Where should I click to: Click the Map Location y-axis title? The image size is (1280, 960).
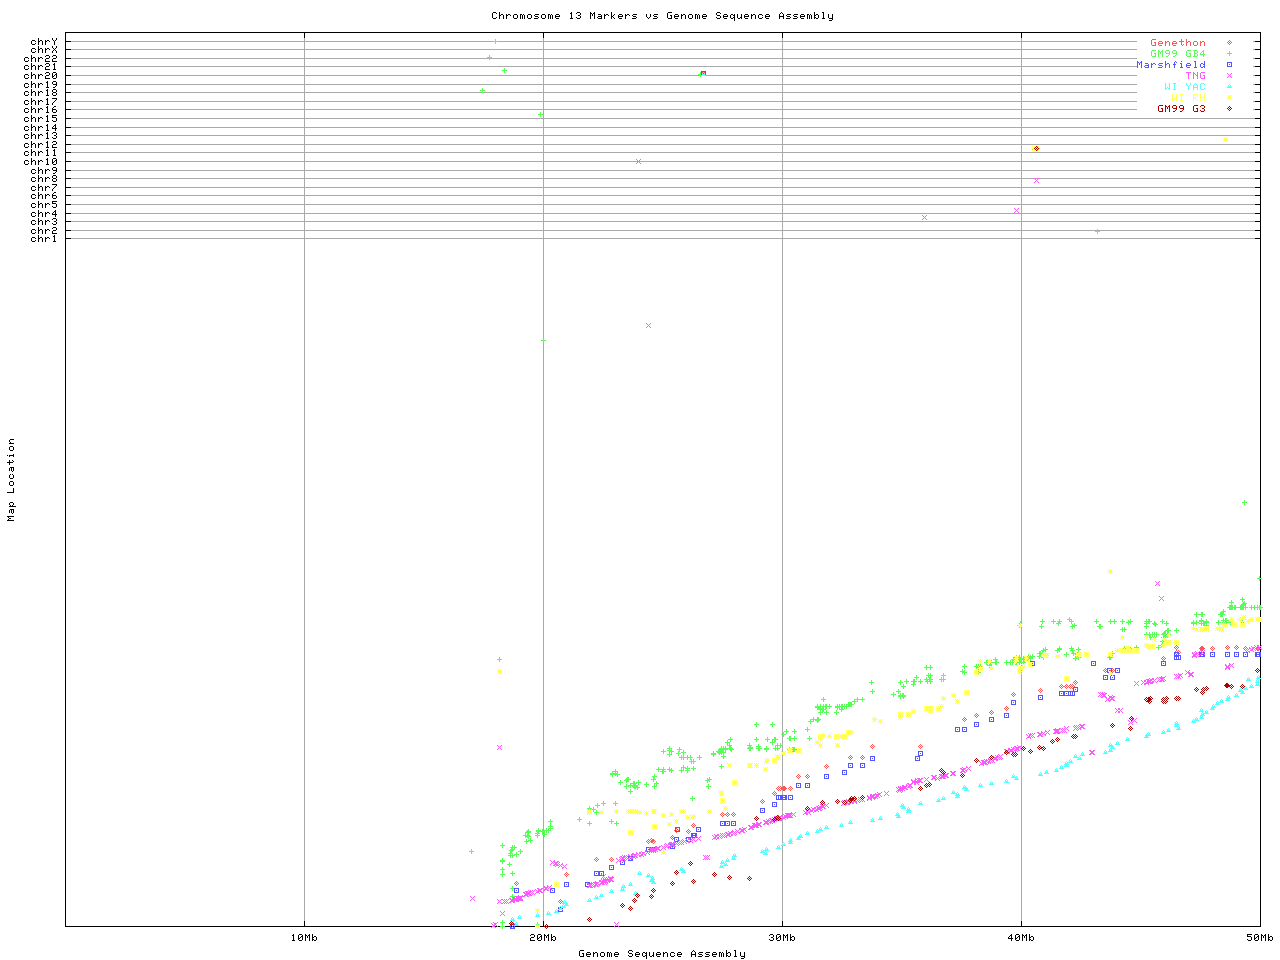pyautogui.click(x=12, y=480)
